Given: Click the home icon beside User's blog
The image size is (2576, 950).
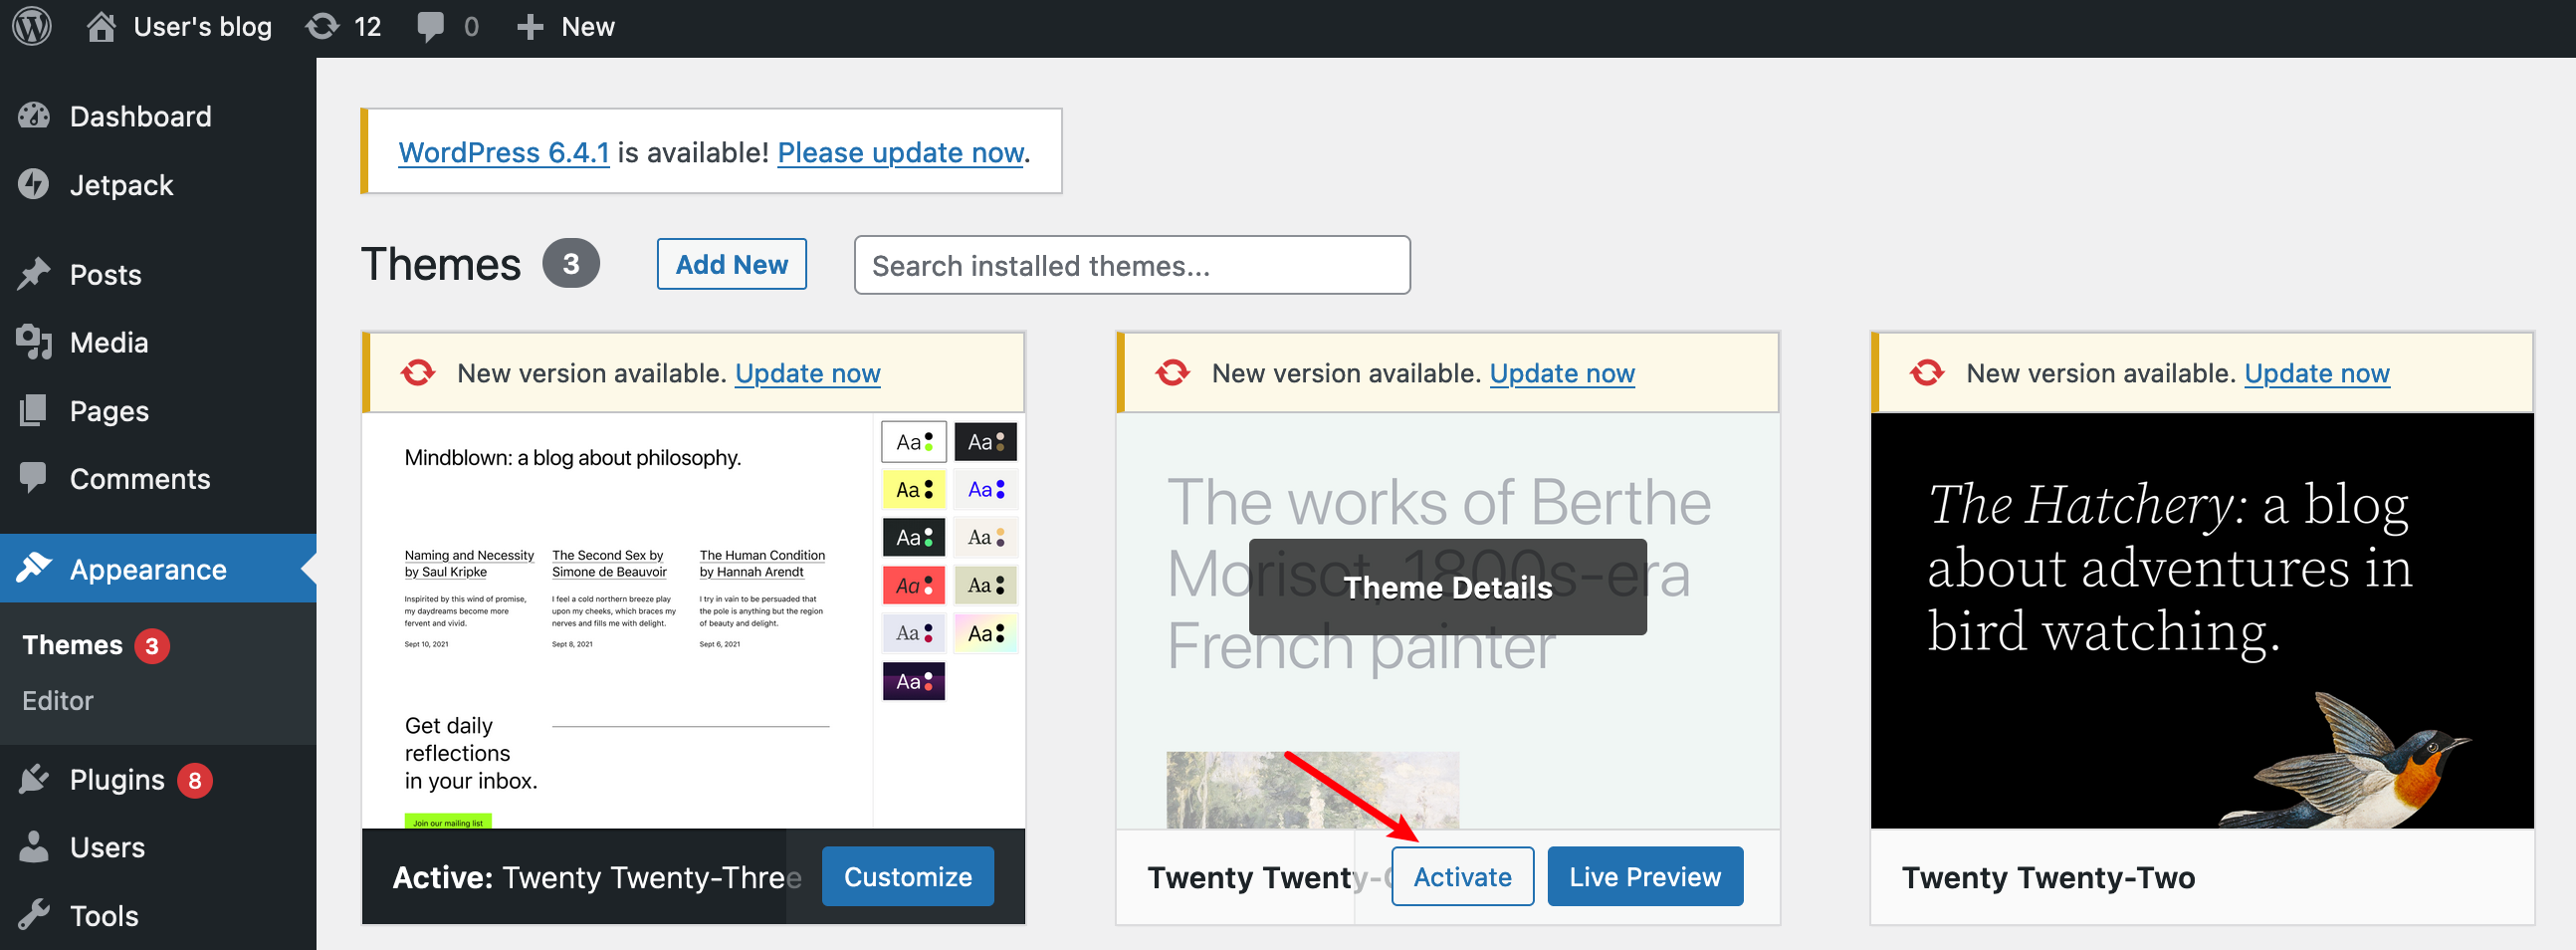Looking at the screenshot, I should [x=101, y=27].
